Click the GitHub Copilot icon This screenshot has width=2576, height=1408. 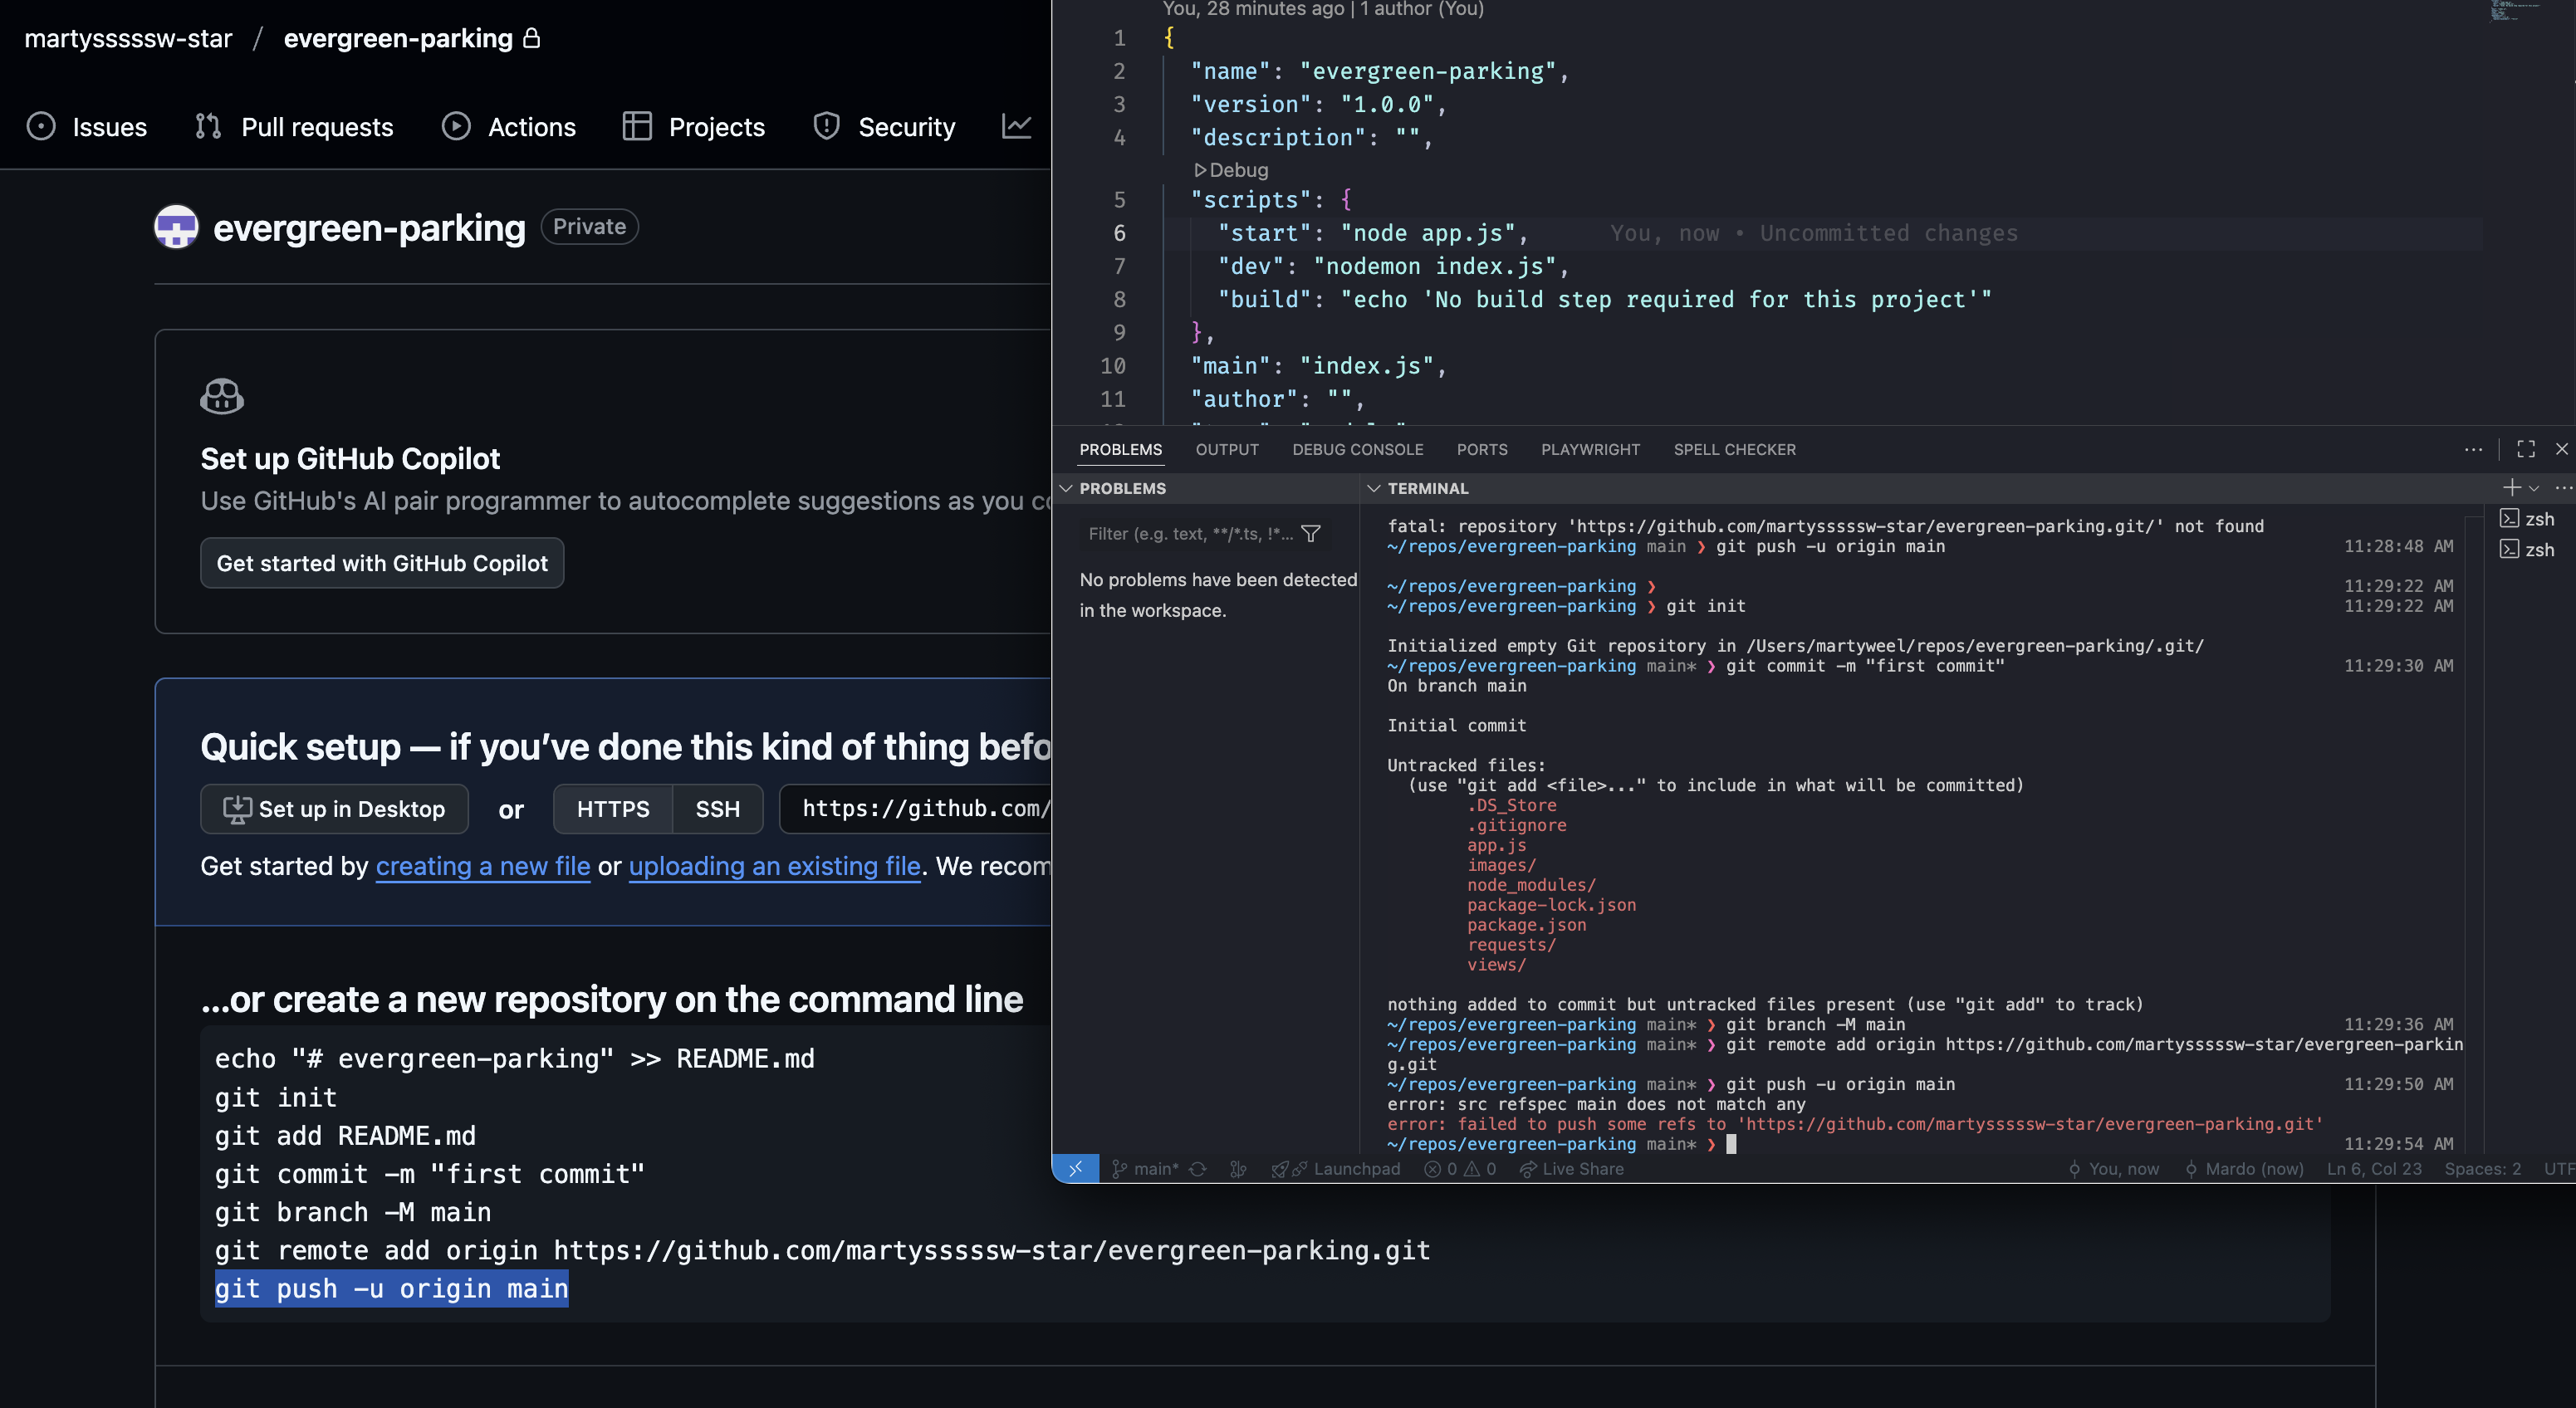click(x=222, y=396)
